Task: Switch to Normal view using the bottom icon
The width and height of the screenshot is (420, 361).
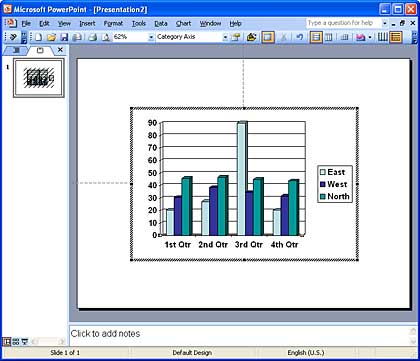Action: pos(7,341)
